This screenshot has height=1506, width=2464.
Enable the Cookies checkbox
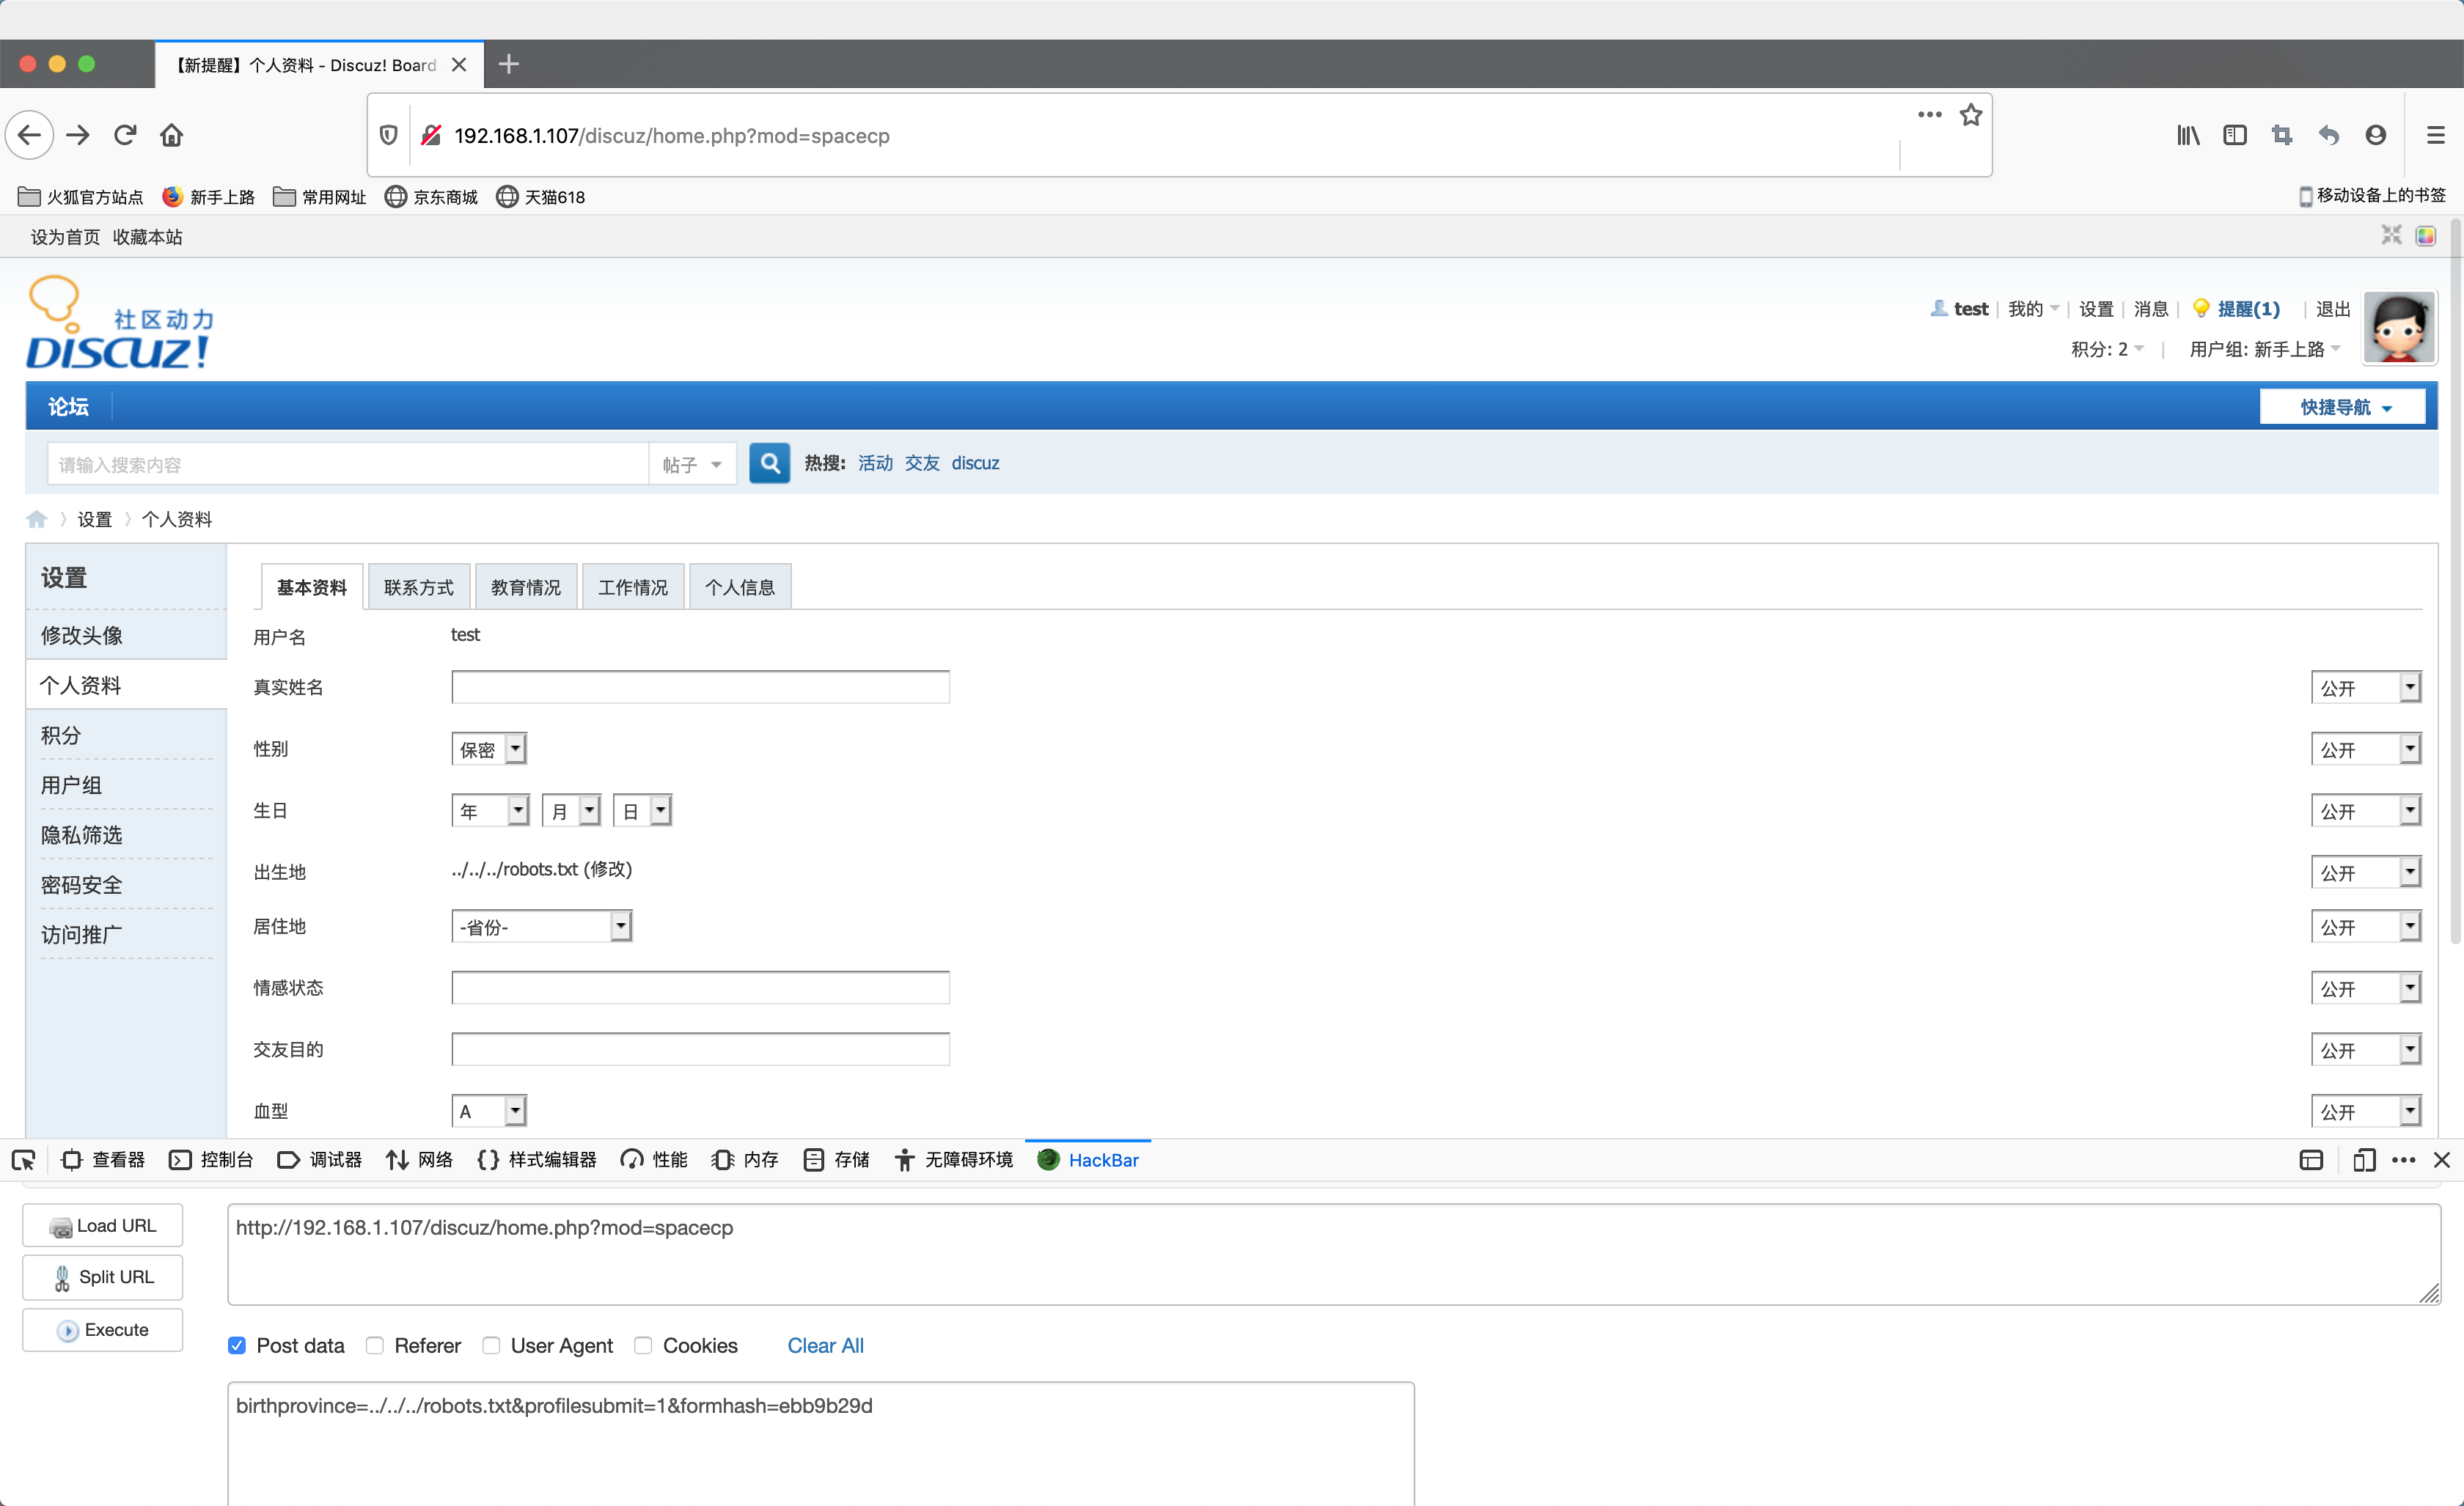[643, 1345]
